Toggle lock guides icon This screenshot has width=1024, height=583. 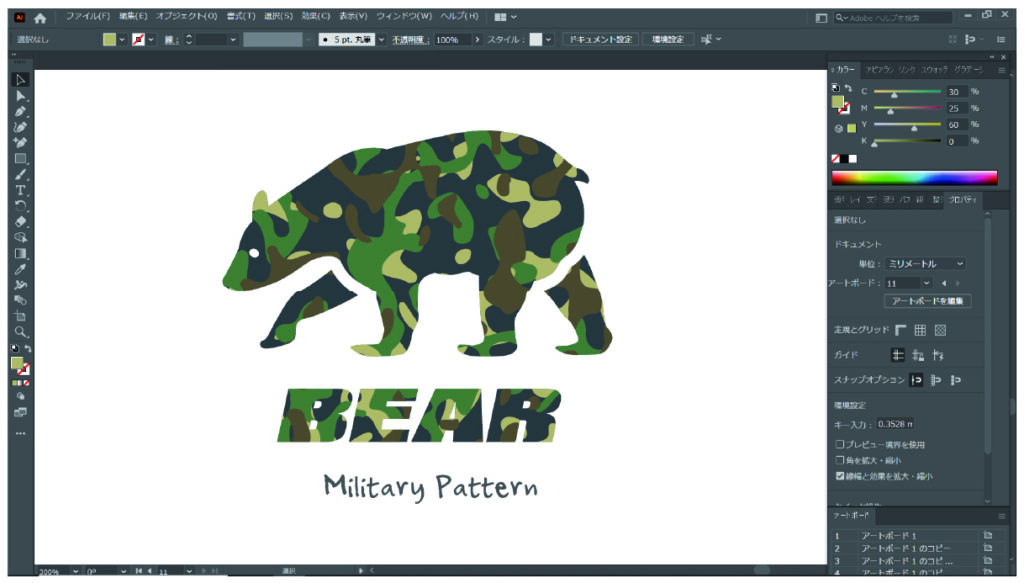918,355
